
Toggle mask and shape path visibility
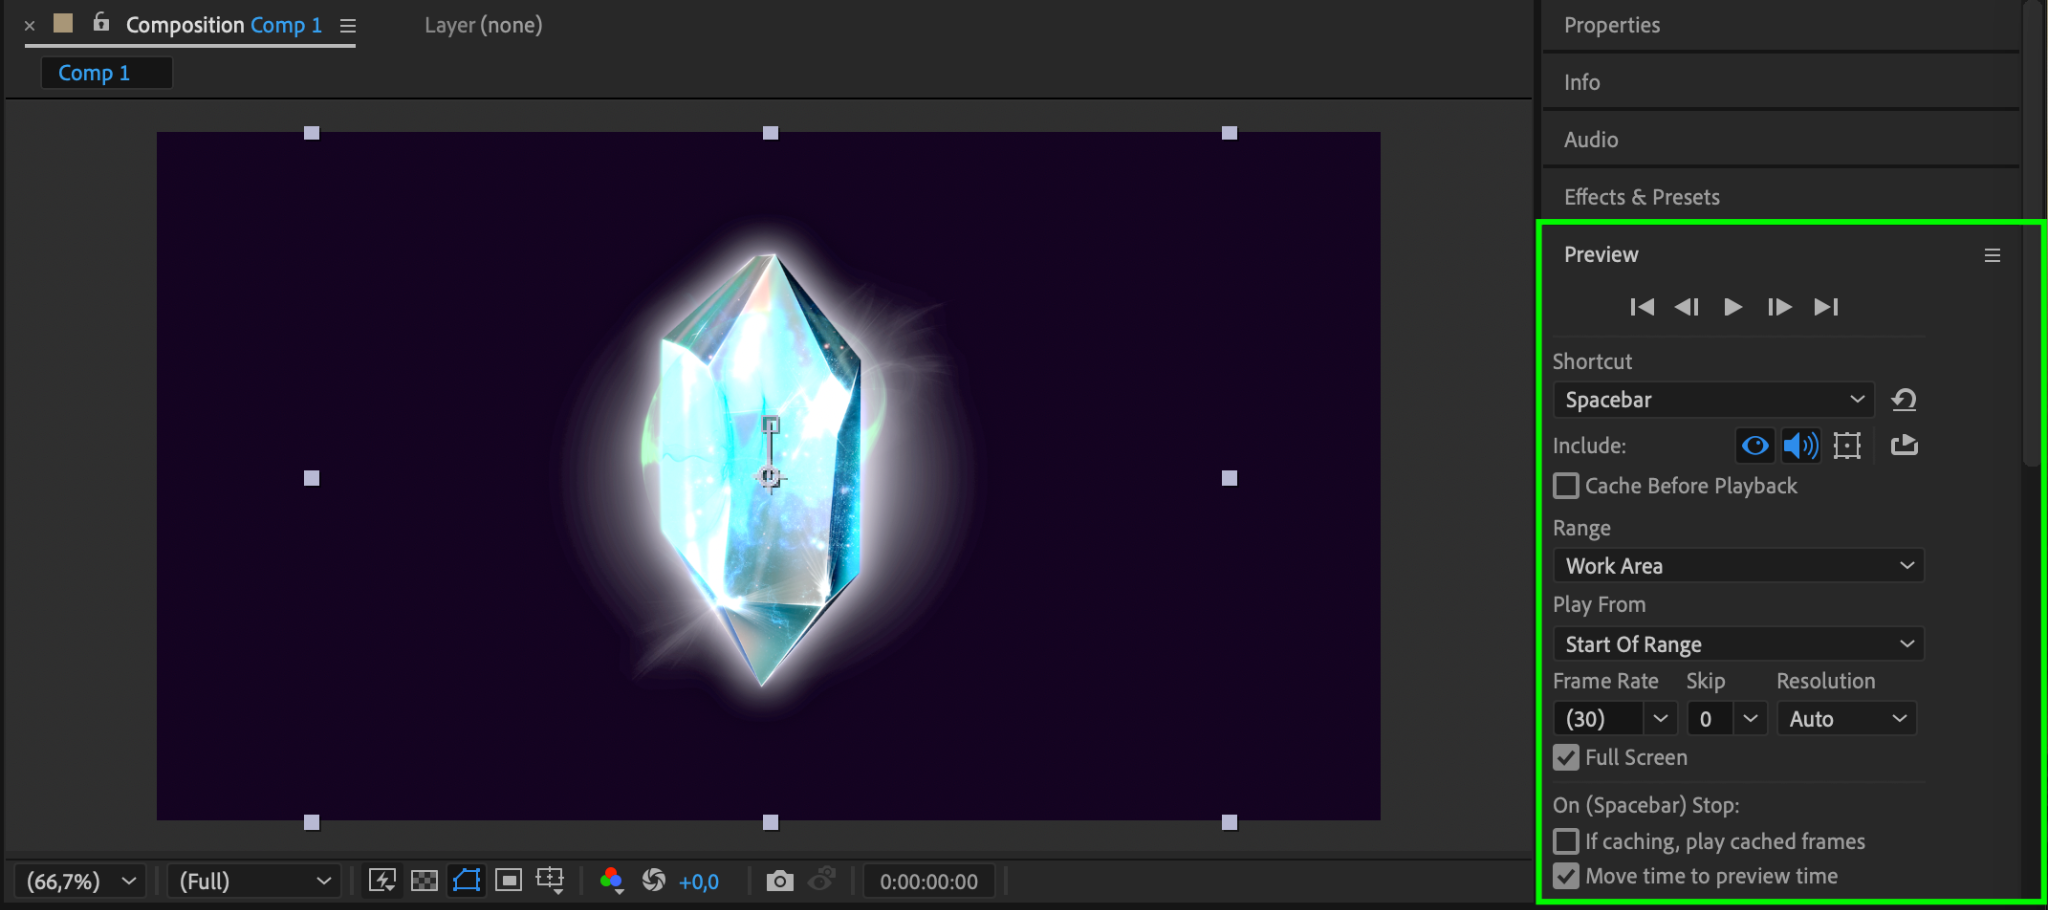tap(466, 880)
